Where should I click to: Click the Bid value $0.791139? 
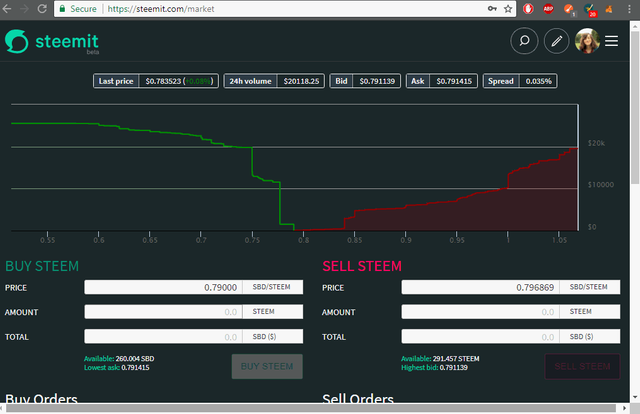[377, 81]
